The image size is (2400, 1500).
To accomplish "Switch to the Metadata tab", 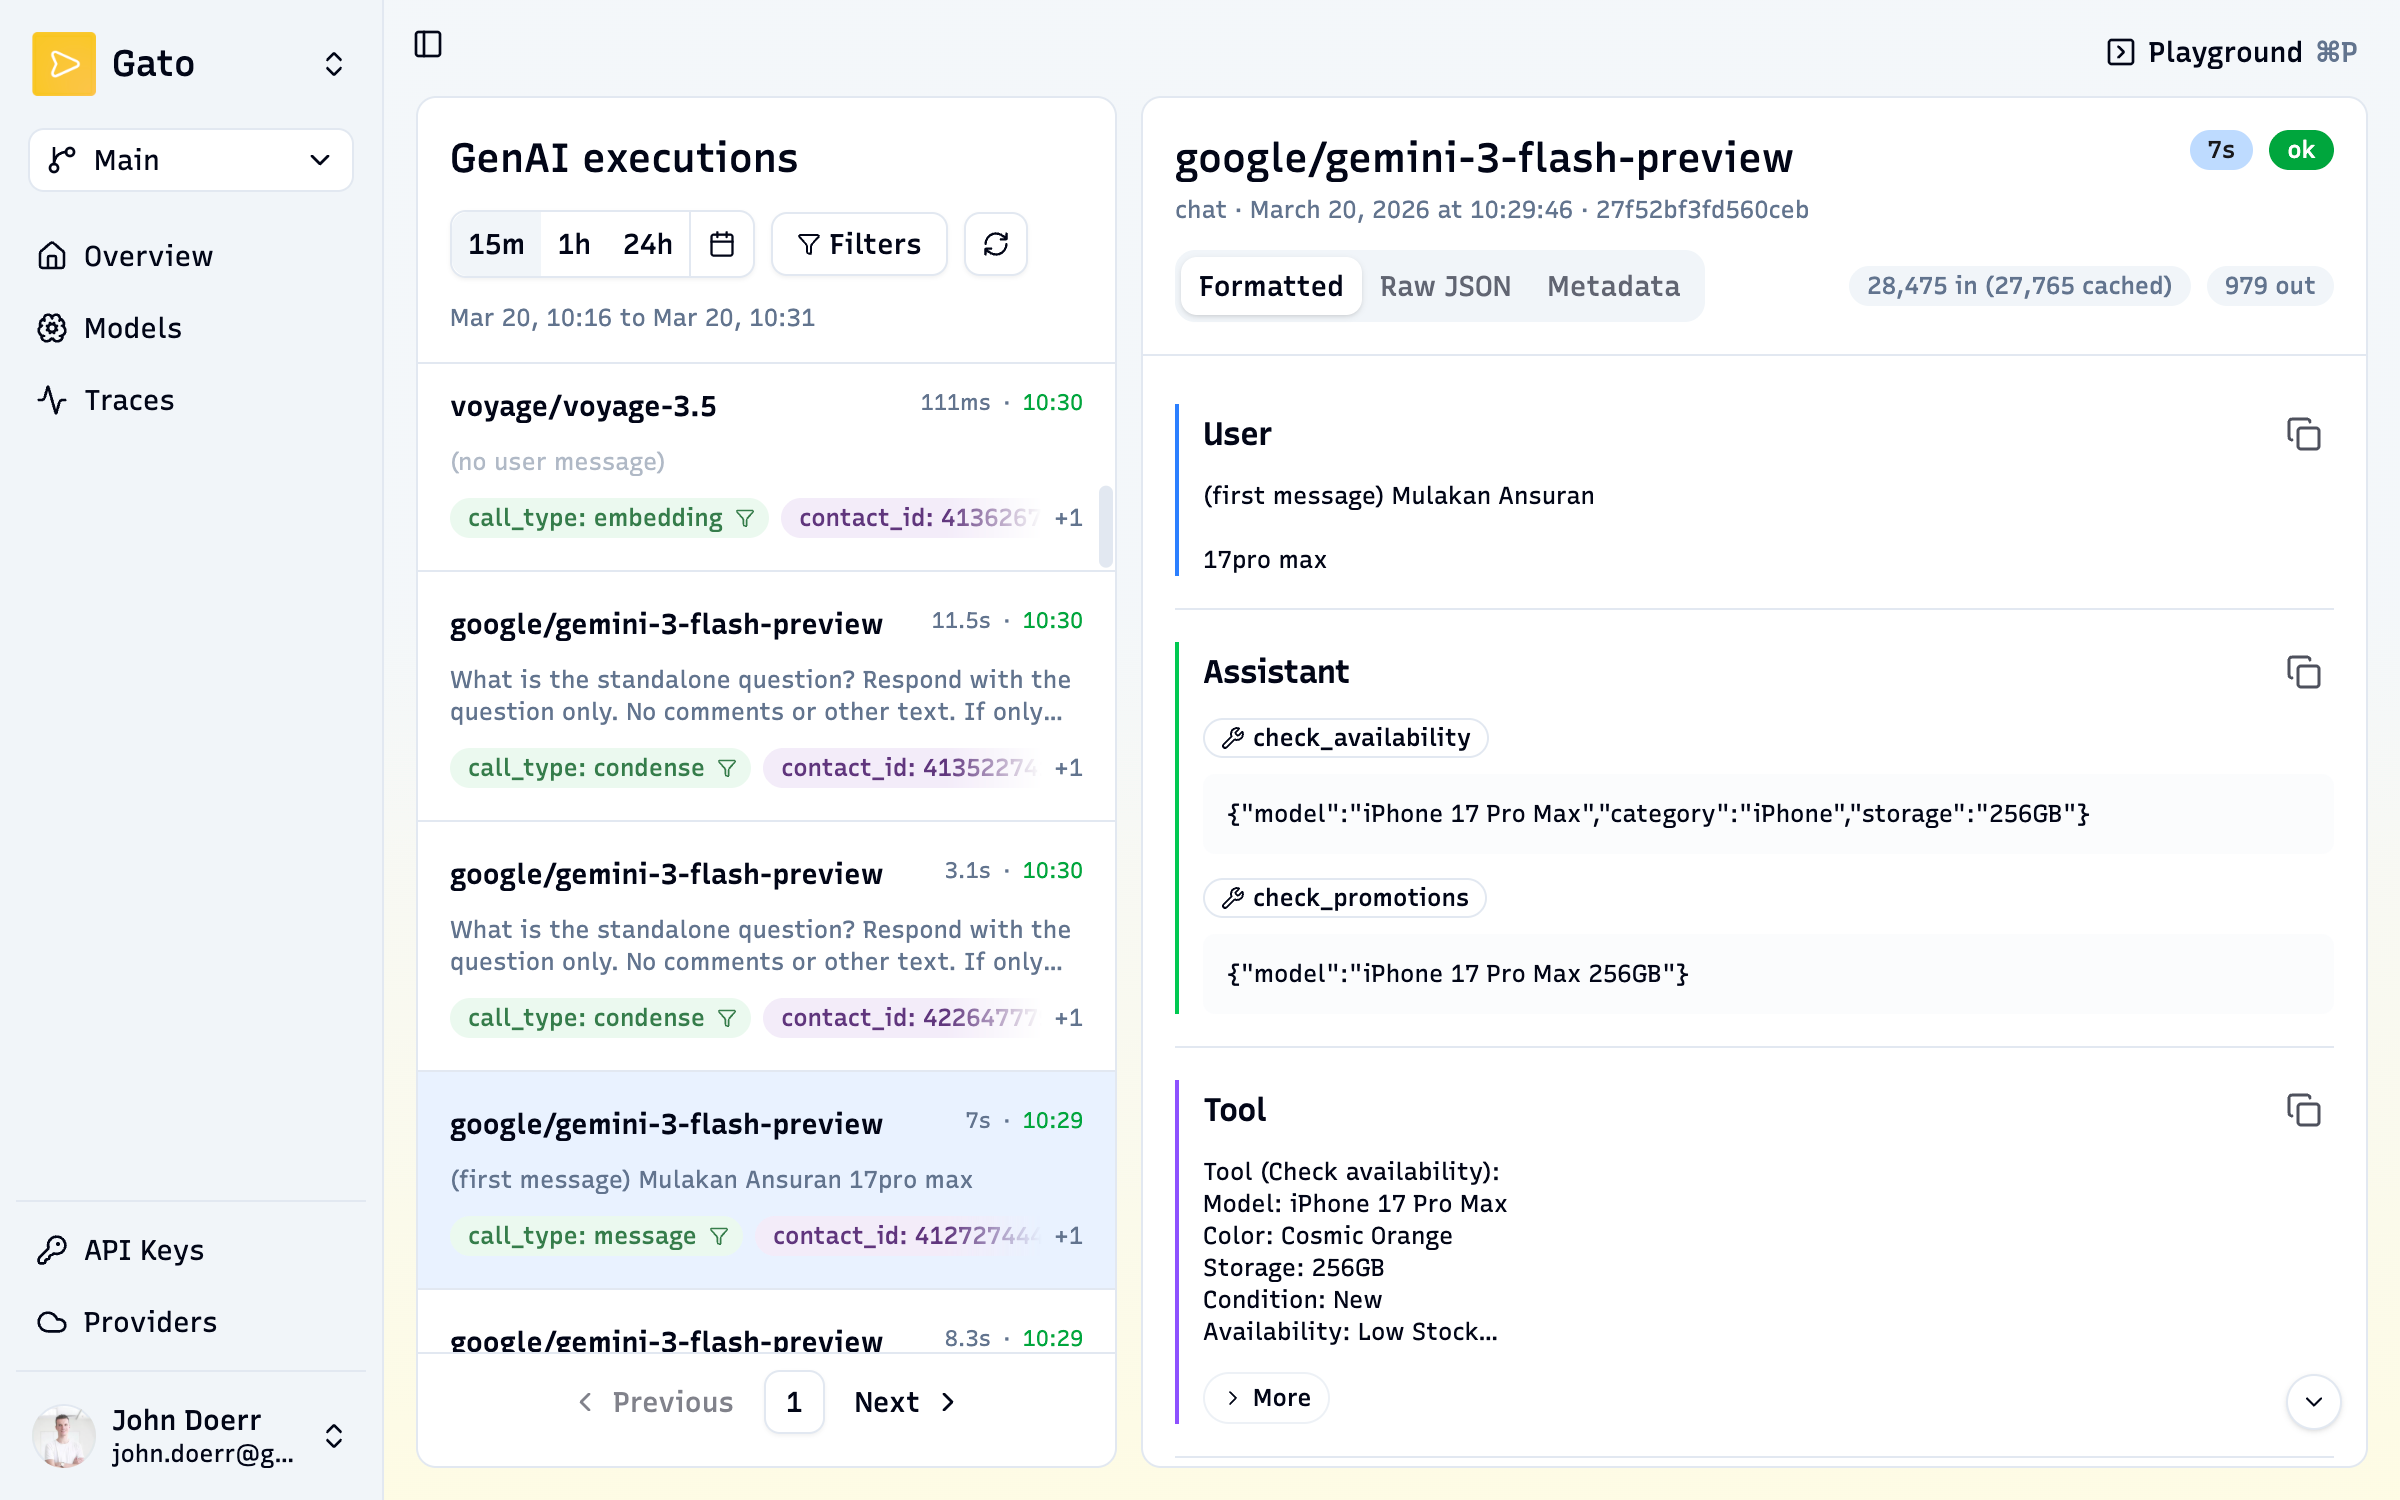I will 1613,286.
